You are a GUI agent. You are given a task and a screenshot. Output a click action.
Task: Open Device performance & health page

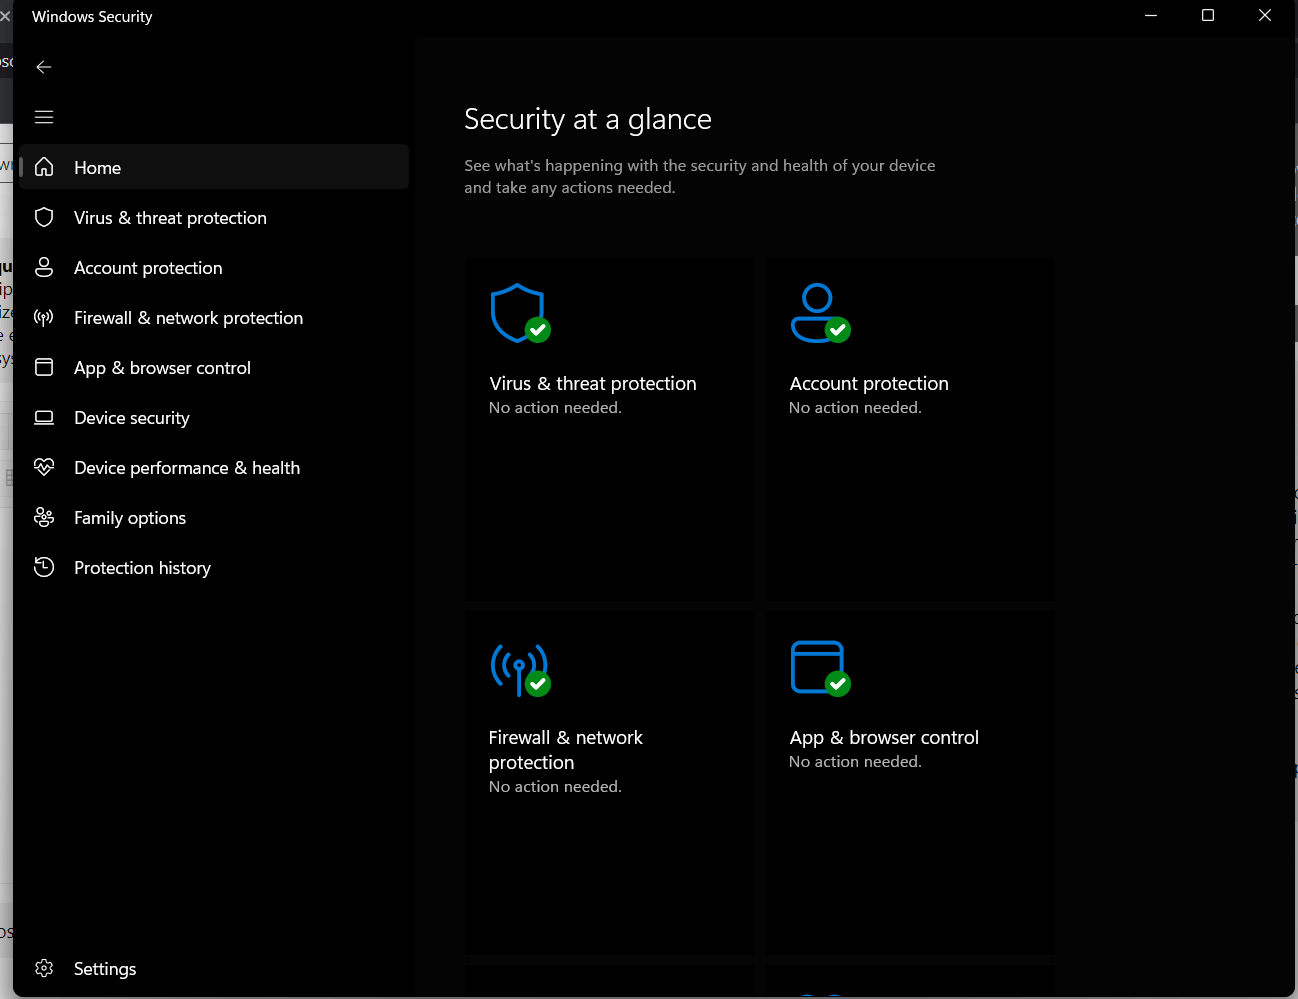pyautogui.click(x=214, y=467)
